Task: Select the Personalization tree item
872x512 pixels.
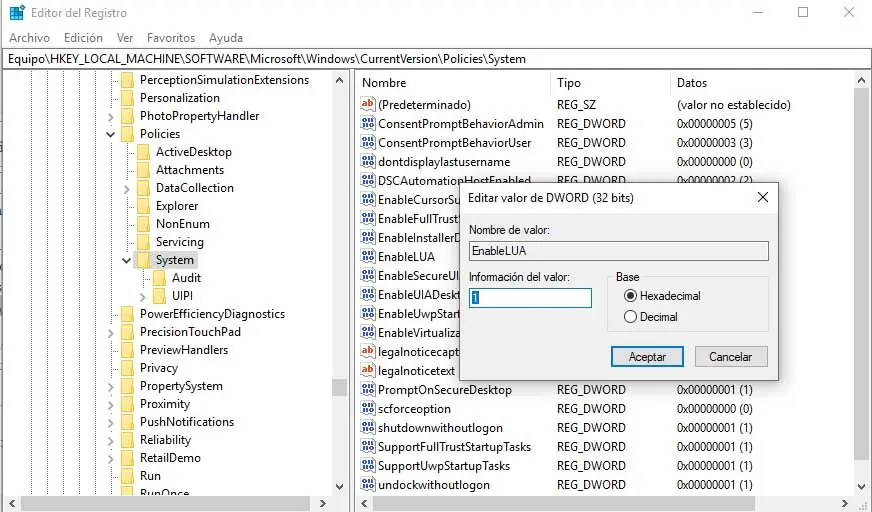Action: point(180,98)
